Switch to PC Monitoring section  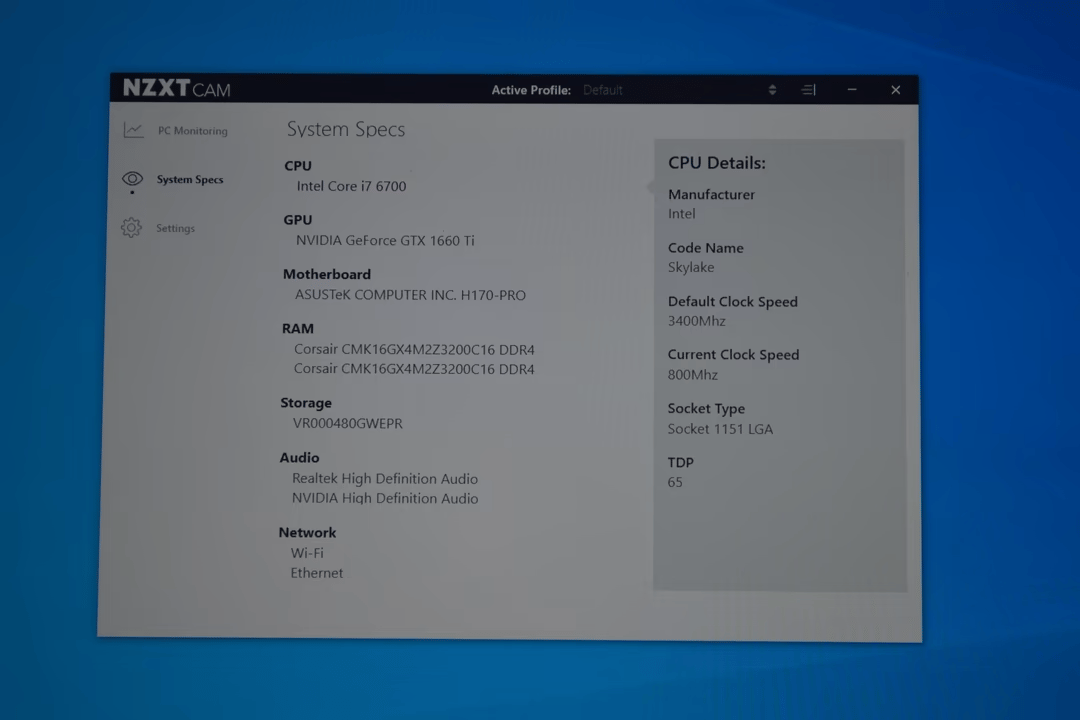click(192, 130)
